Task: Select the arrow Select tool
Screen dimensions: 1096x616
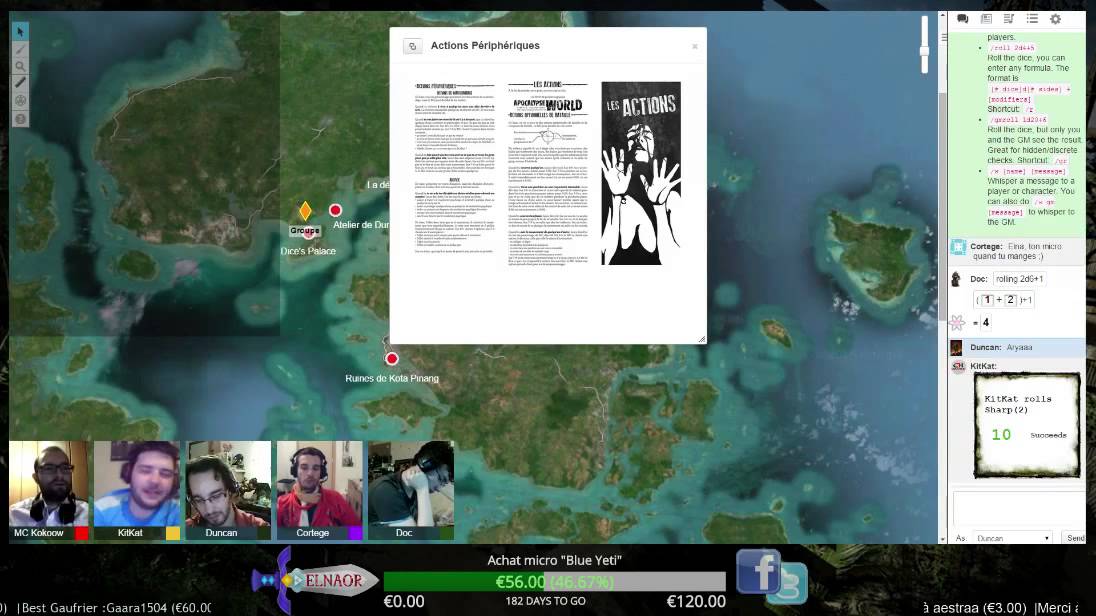Action: (x=20, y=31)
